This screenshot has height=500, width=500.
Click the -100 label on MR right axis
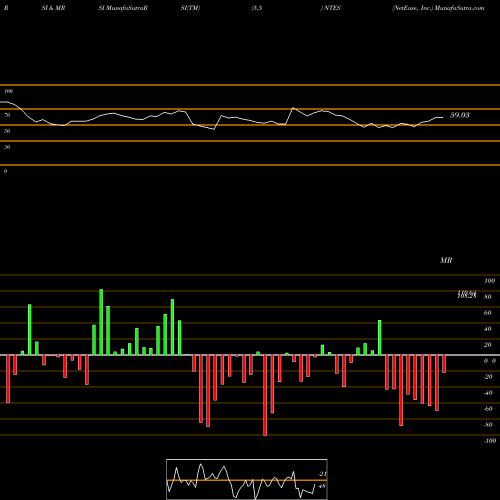490,441
